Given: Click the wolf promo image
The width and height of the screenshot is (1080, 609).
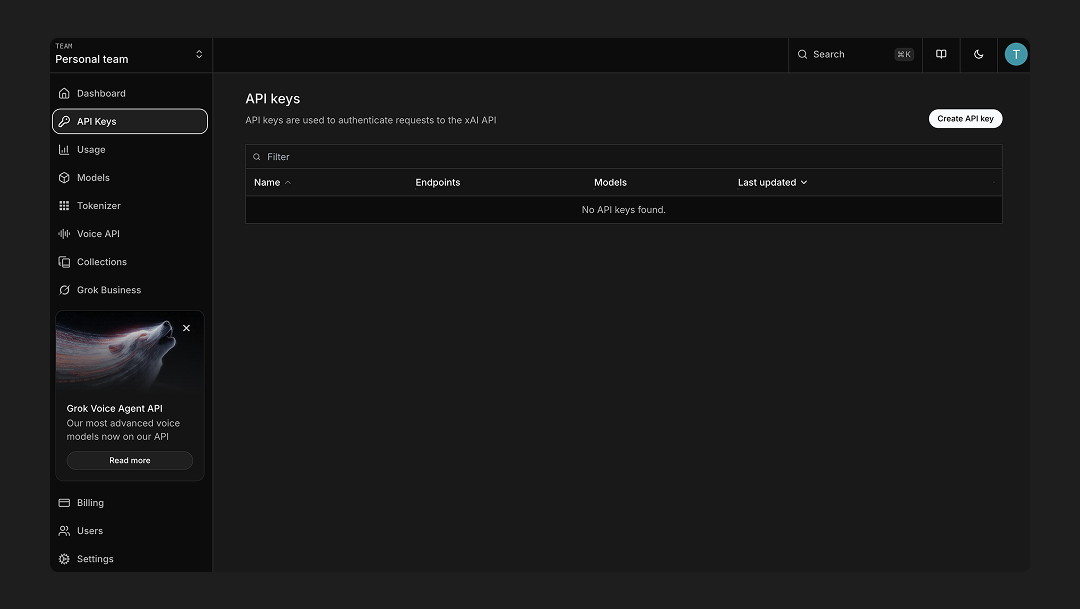Looking at the screenshot, I should click(x=129, y=352).
